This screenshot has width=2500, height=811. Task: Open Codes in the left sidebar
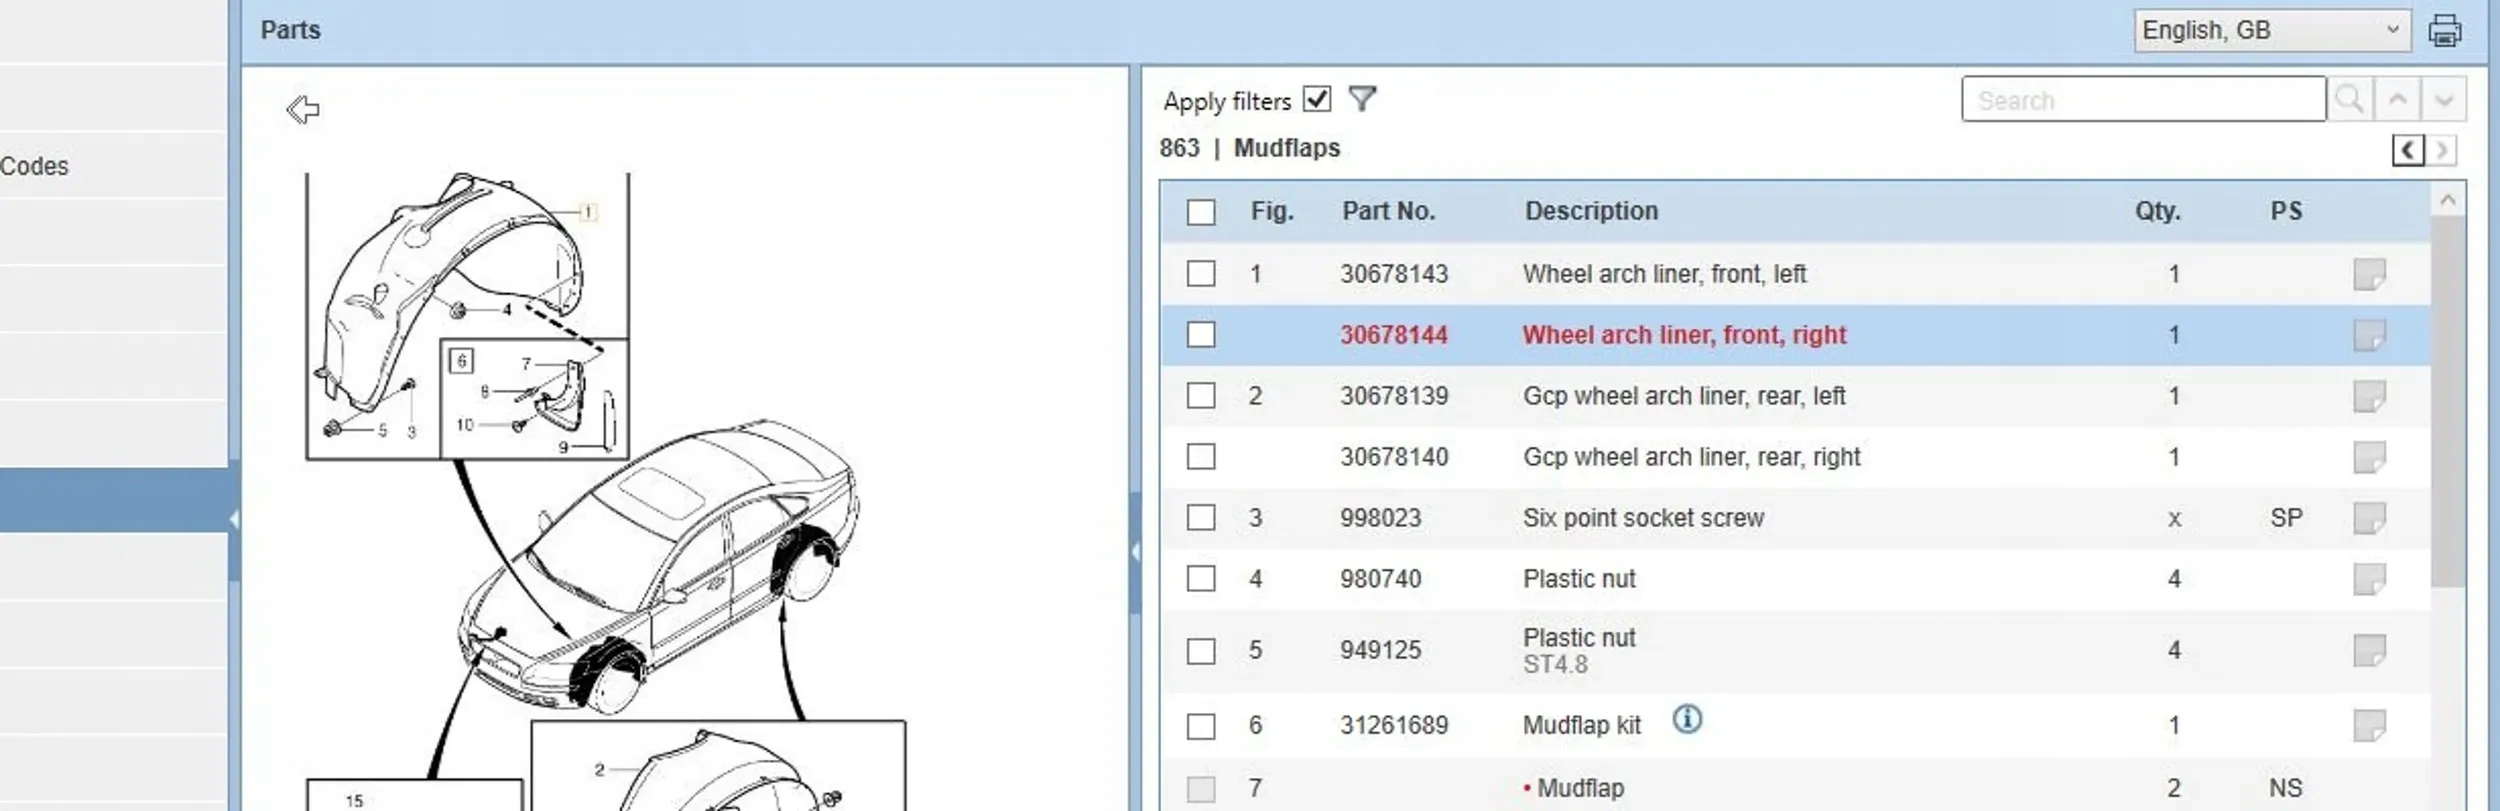[35, 166]
